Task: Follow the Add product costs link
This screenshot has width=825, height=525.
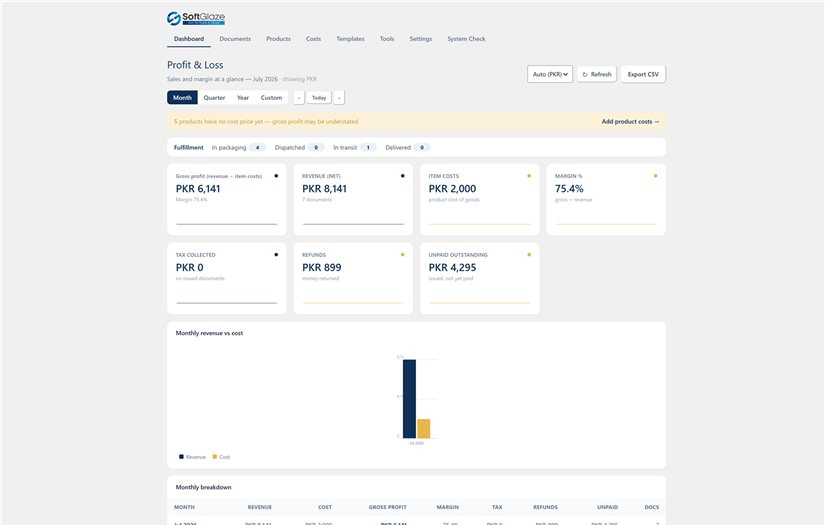Action: click(630, 122)
